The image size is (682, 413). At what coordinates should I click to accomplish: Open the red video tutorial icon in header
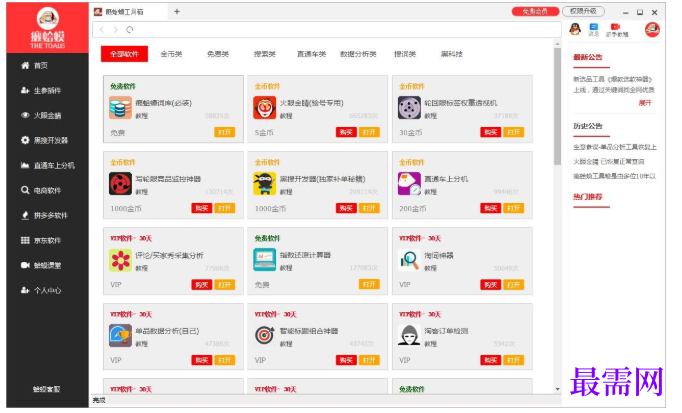(617, 30)
